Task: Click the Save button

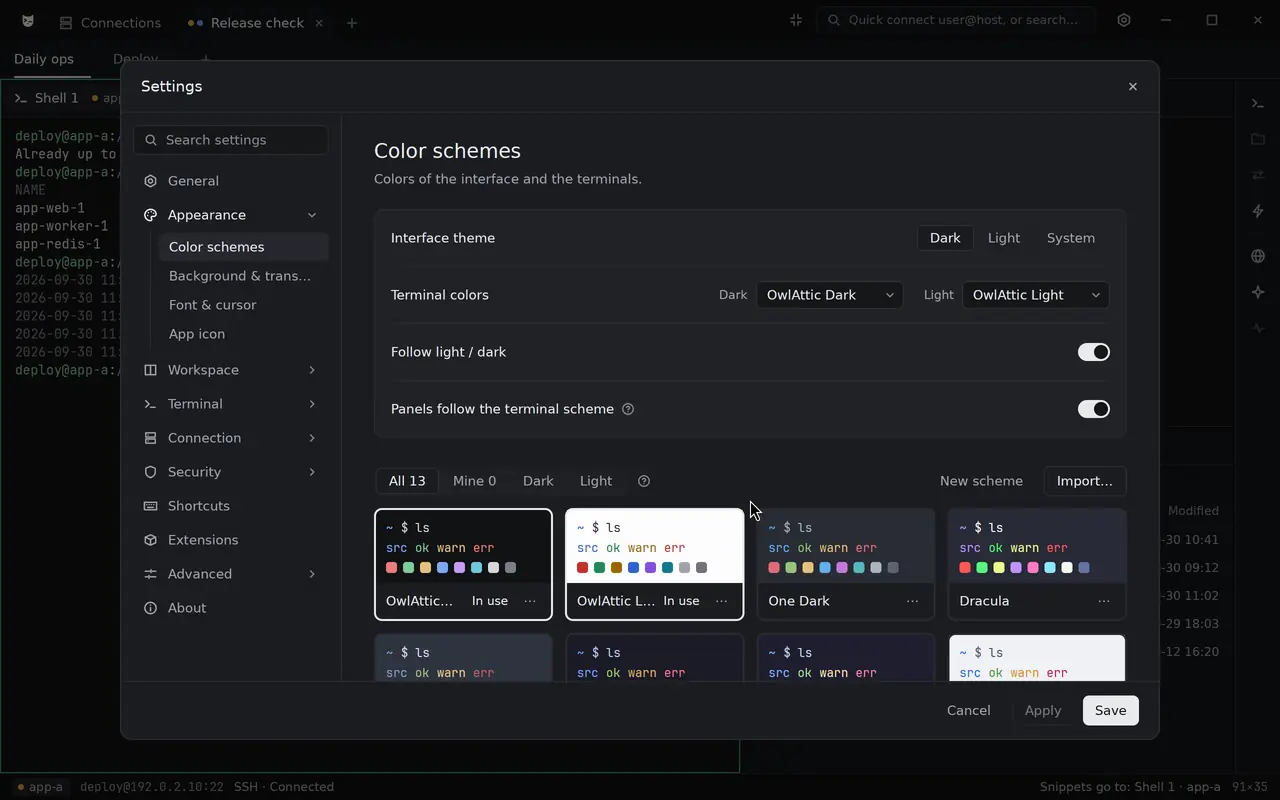Action: tap(1111, 710)
